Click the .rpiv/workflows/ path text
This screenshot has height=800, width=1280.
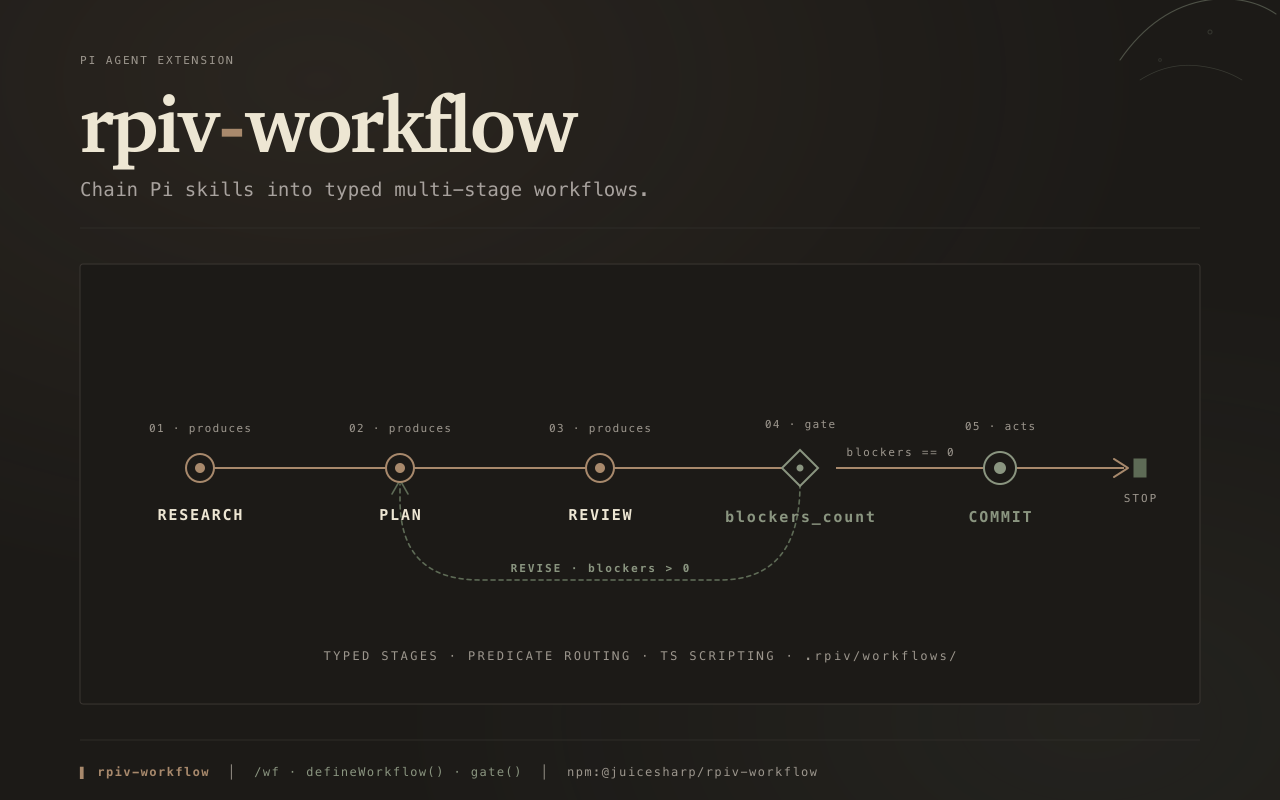click(881, 656)
